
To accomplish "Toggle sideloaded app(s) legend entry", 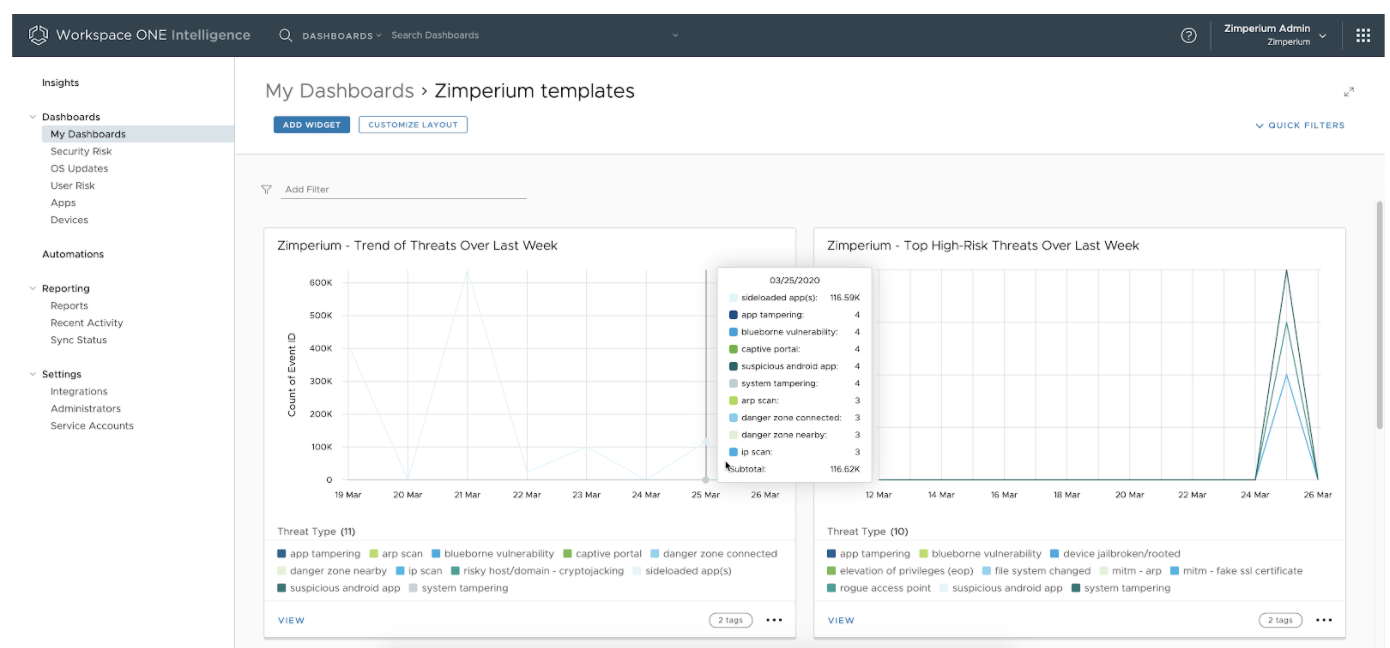I will pos(682,571).
